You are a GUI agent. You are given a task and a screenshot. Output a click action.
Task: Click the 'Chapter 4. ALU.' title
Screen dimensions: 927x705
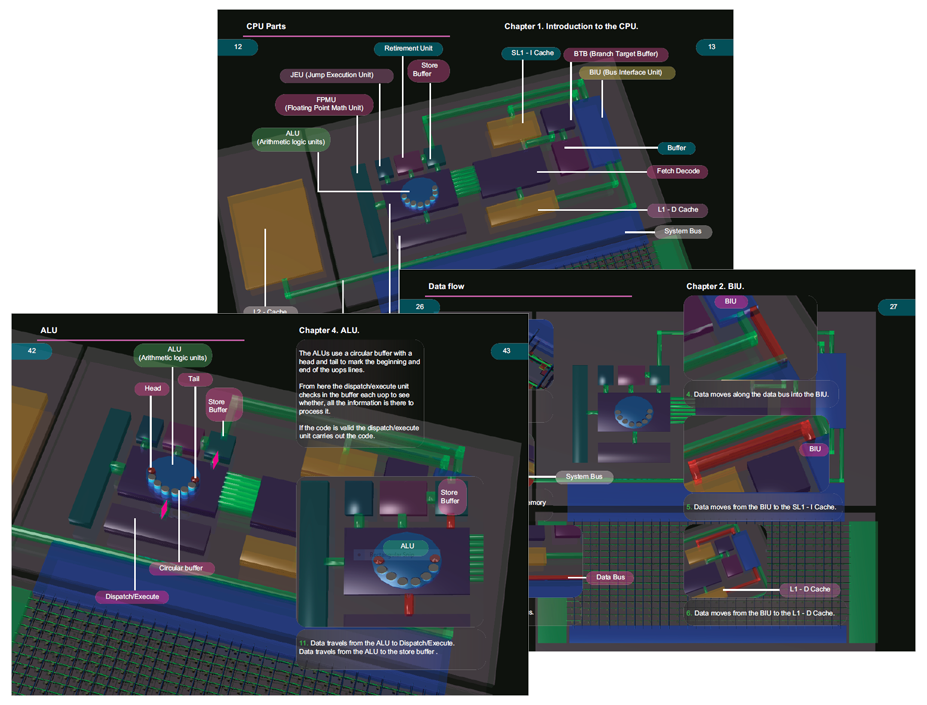(x=329, y=331)
